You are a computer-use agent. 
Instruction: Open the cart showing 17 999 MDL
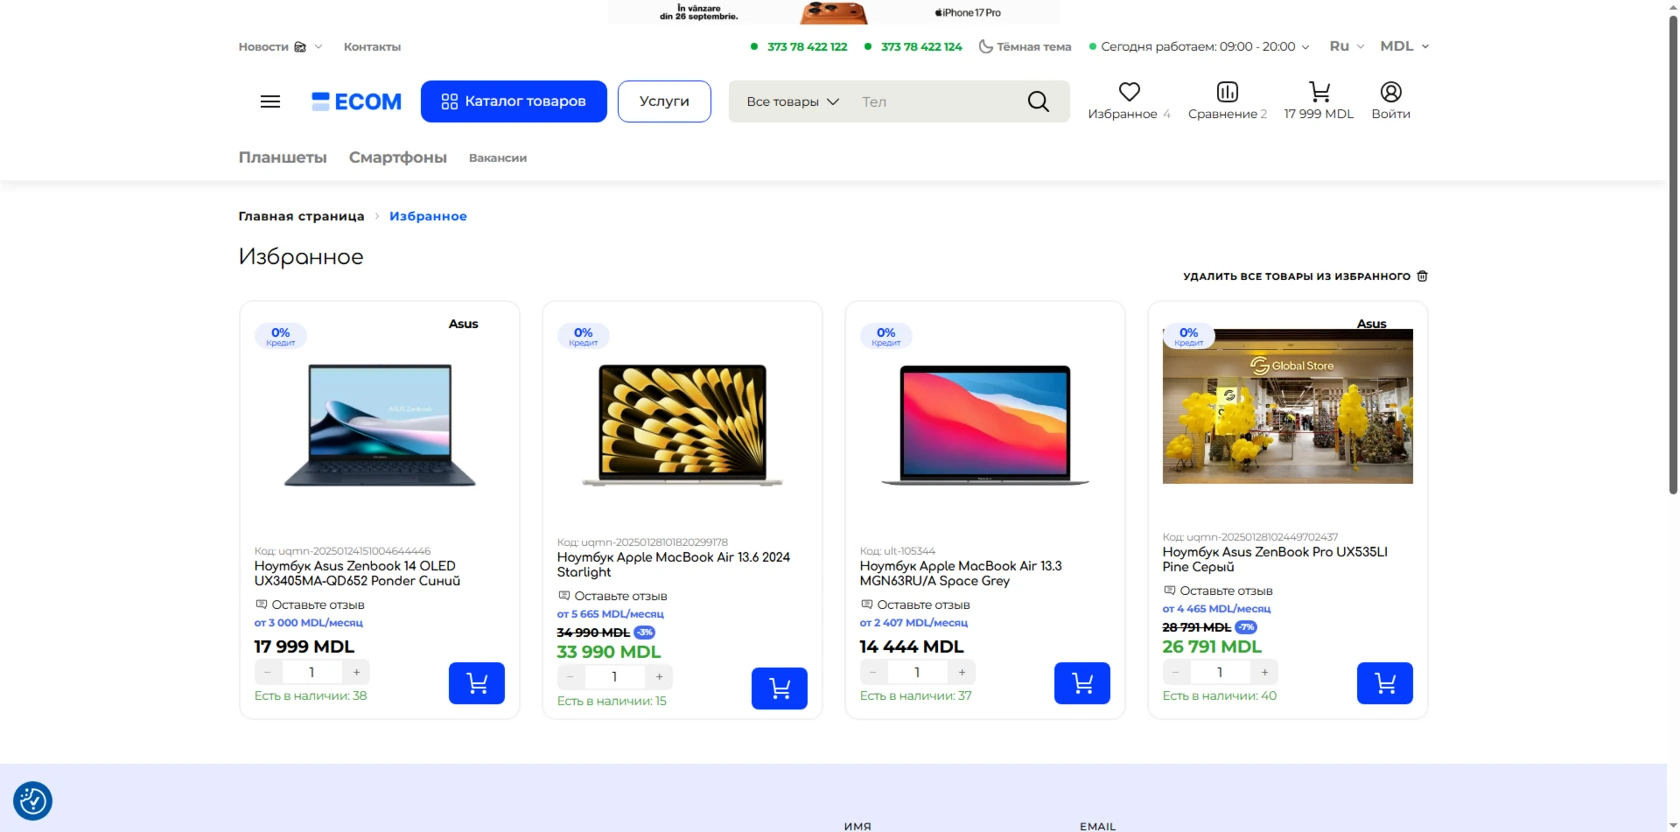coord(1319,101)
